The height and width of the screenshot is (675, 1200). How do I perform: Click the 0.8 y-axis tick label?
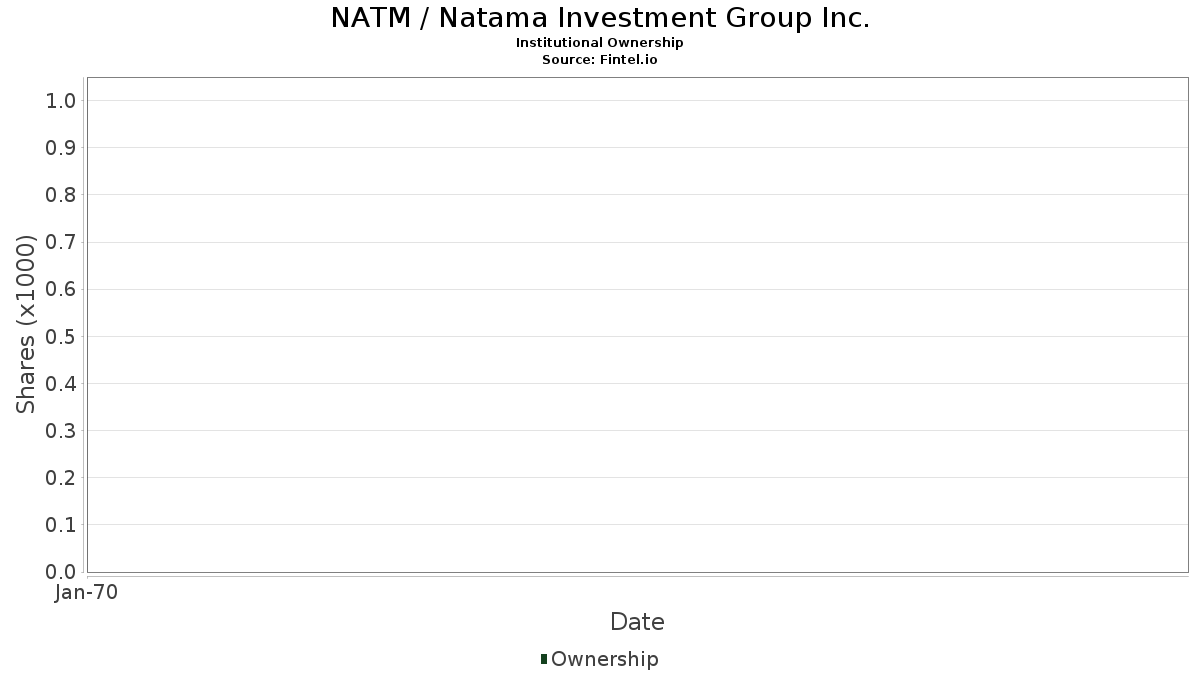click(61, 195)
